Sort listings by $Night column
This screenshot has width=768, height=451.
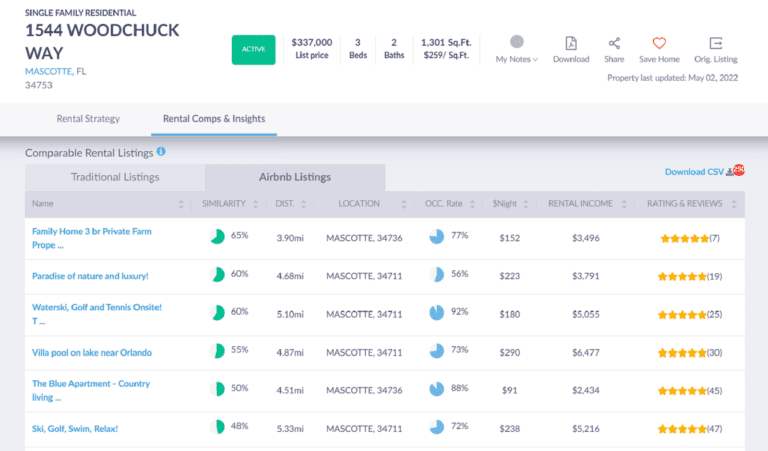point(509,204)
